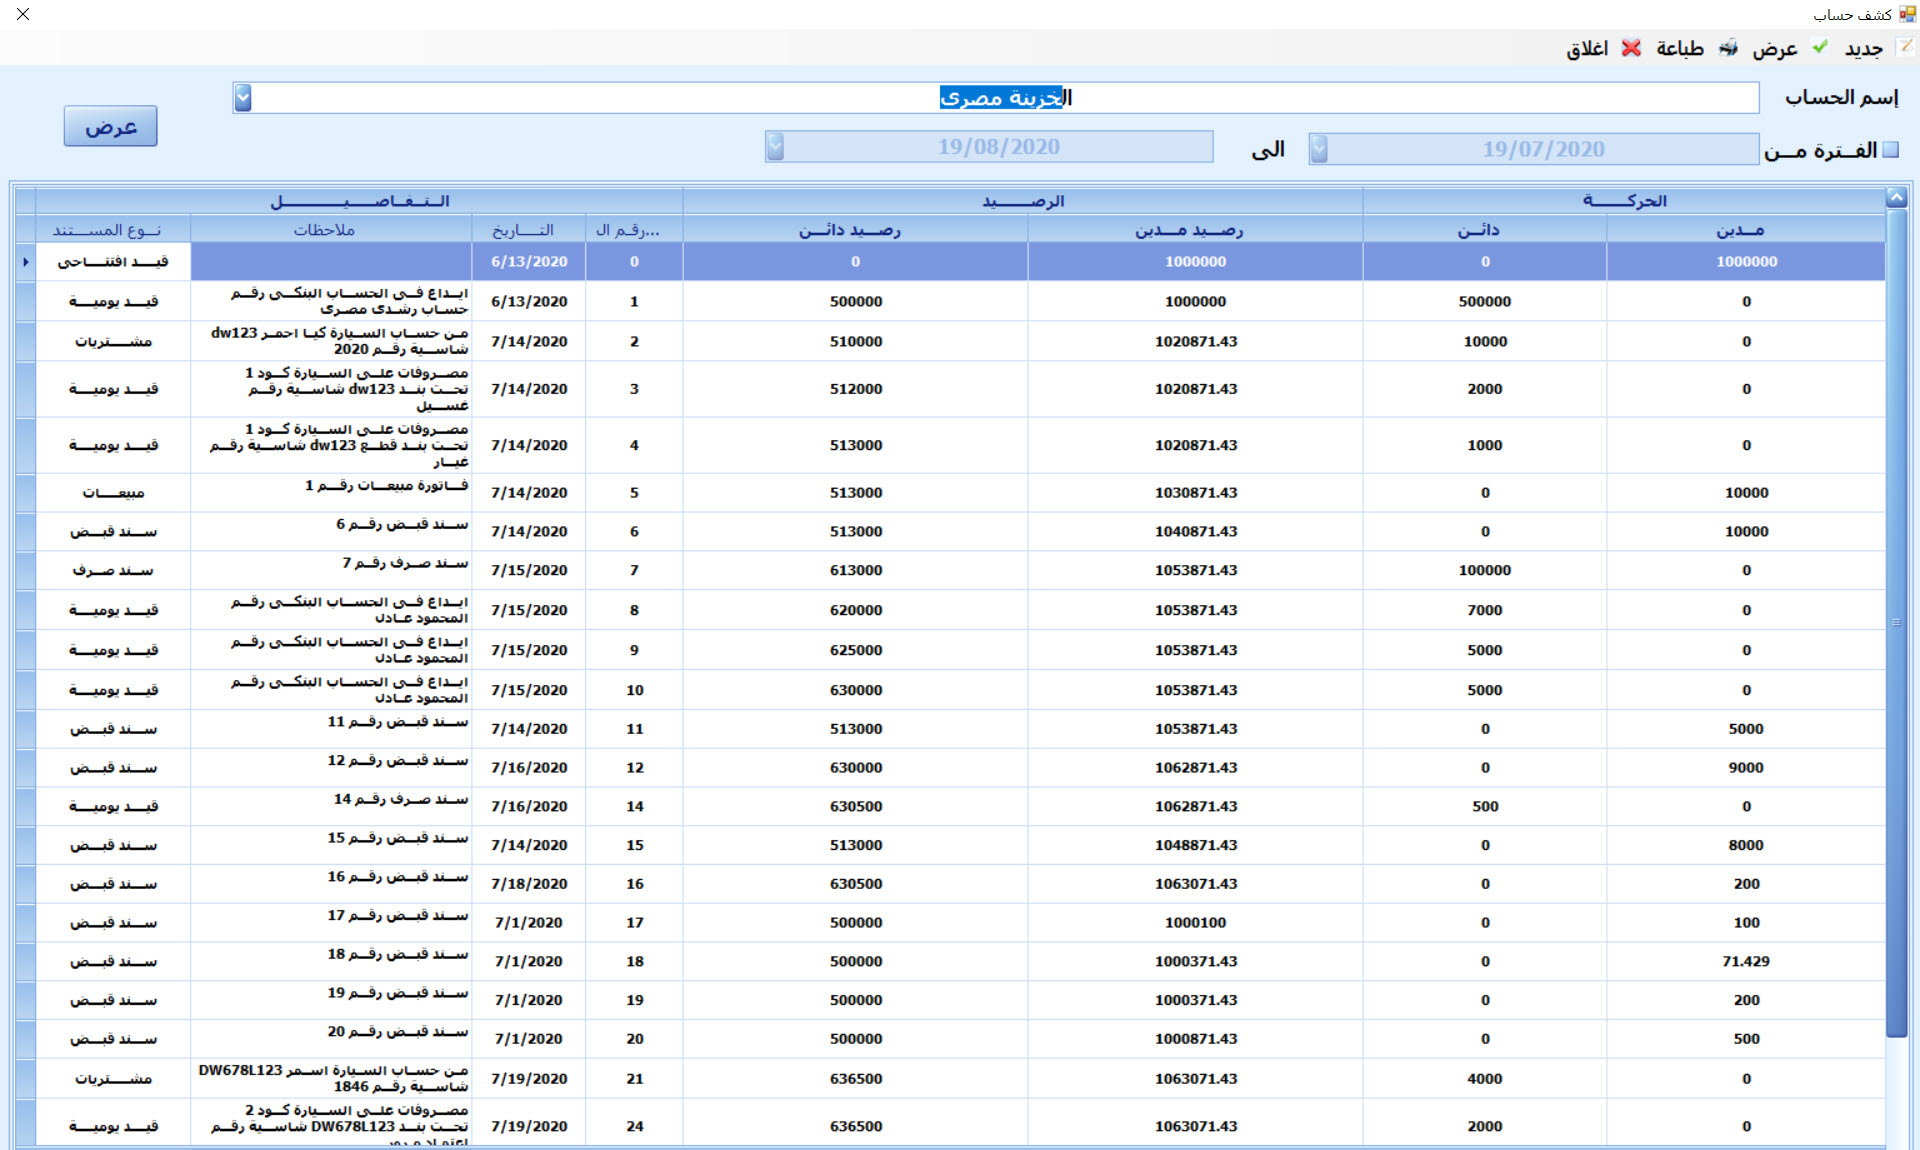
Task: Click the دائن column header
Action: click(x=1484, y=230)
